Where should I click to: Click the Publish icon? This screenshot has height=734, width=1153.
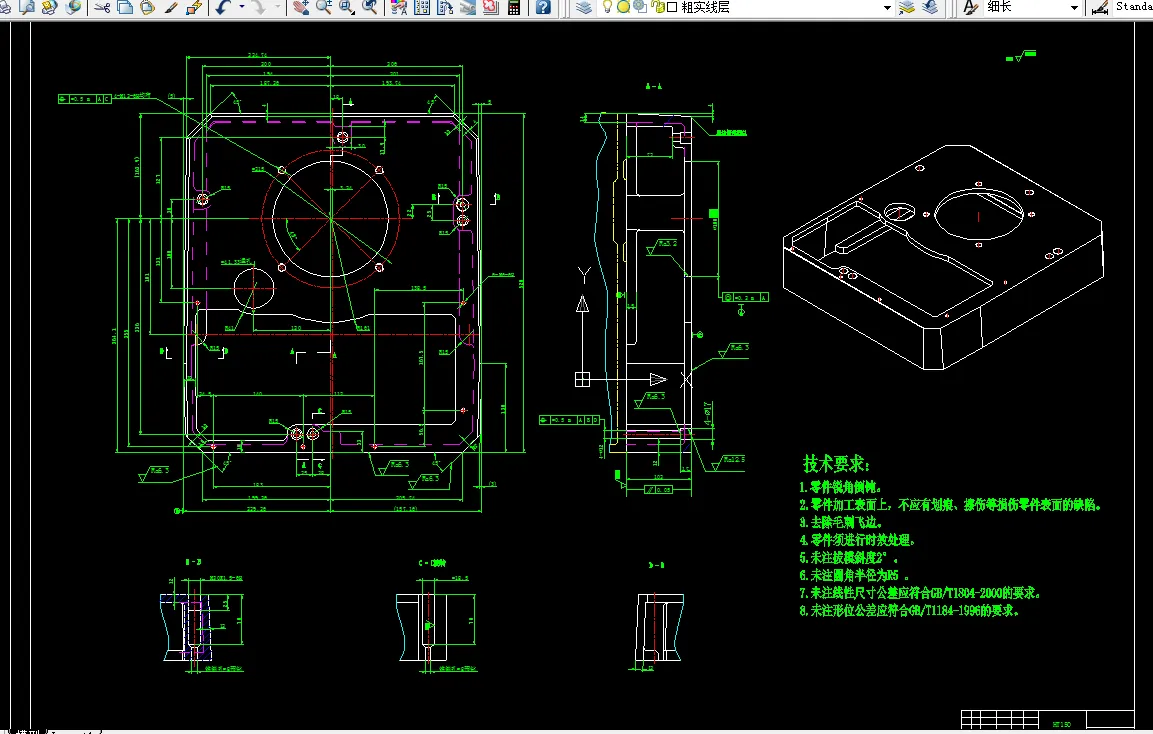pyautogui.click(x=49, y=7)
